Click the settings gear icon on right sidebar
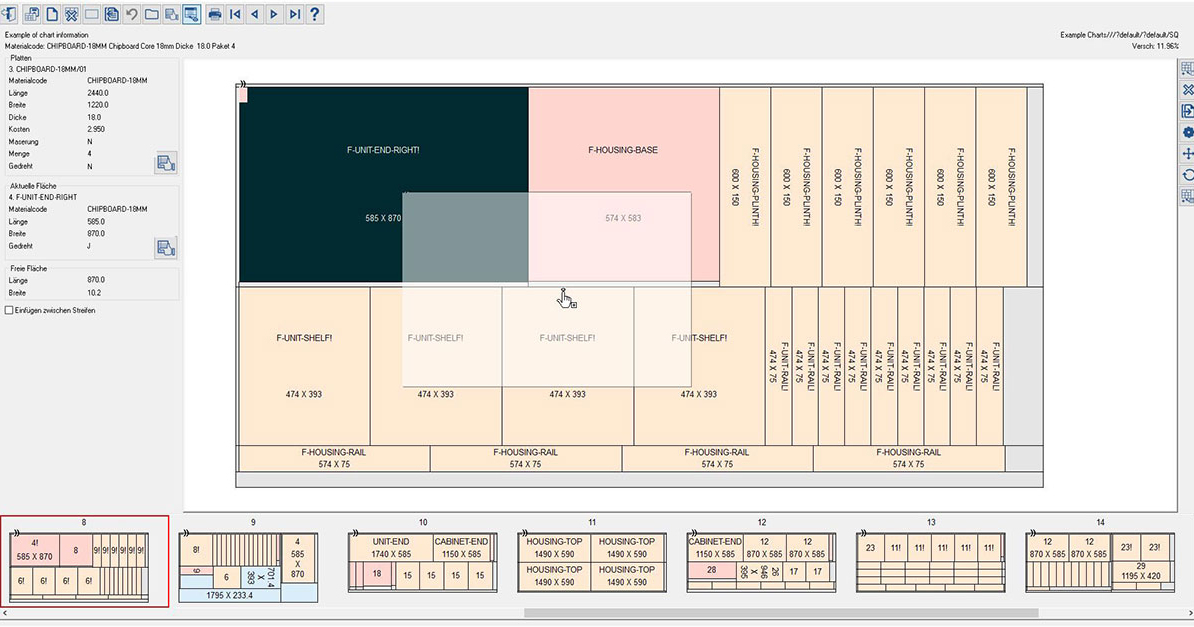 (x=1188, y=132)
